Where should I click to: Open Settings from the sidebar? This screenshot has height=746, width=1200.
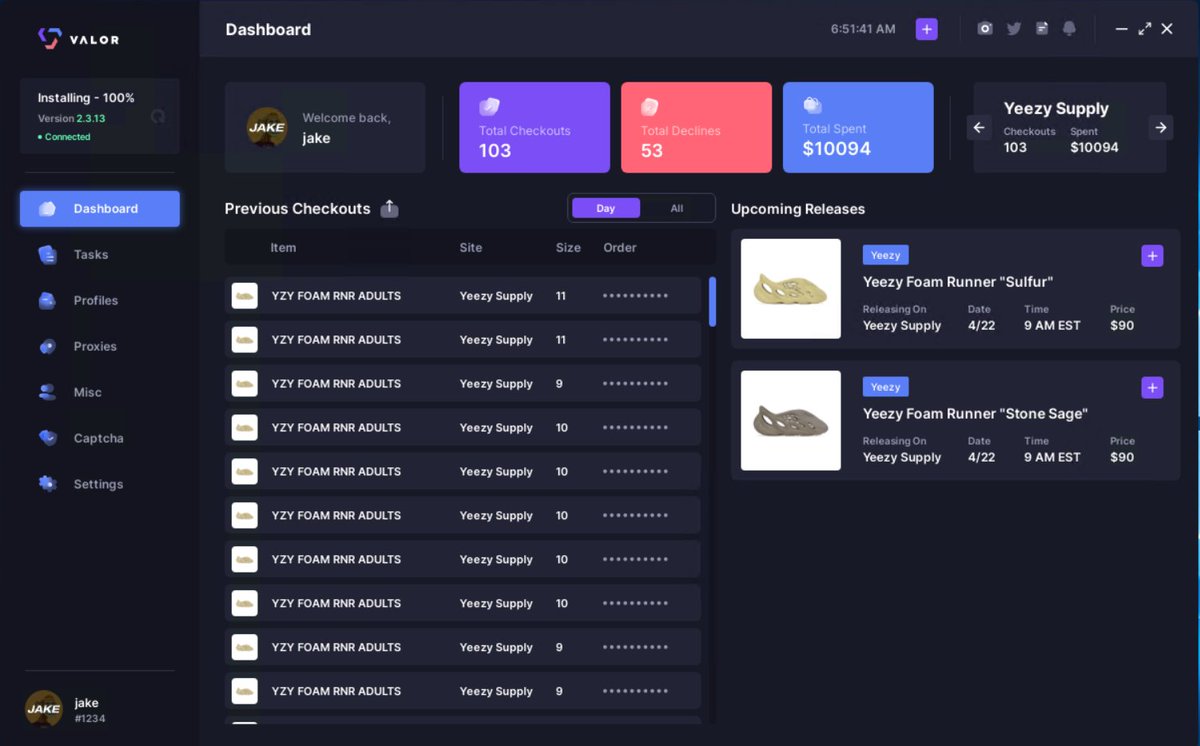(x=98, y=485)
